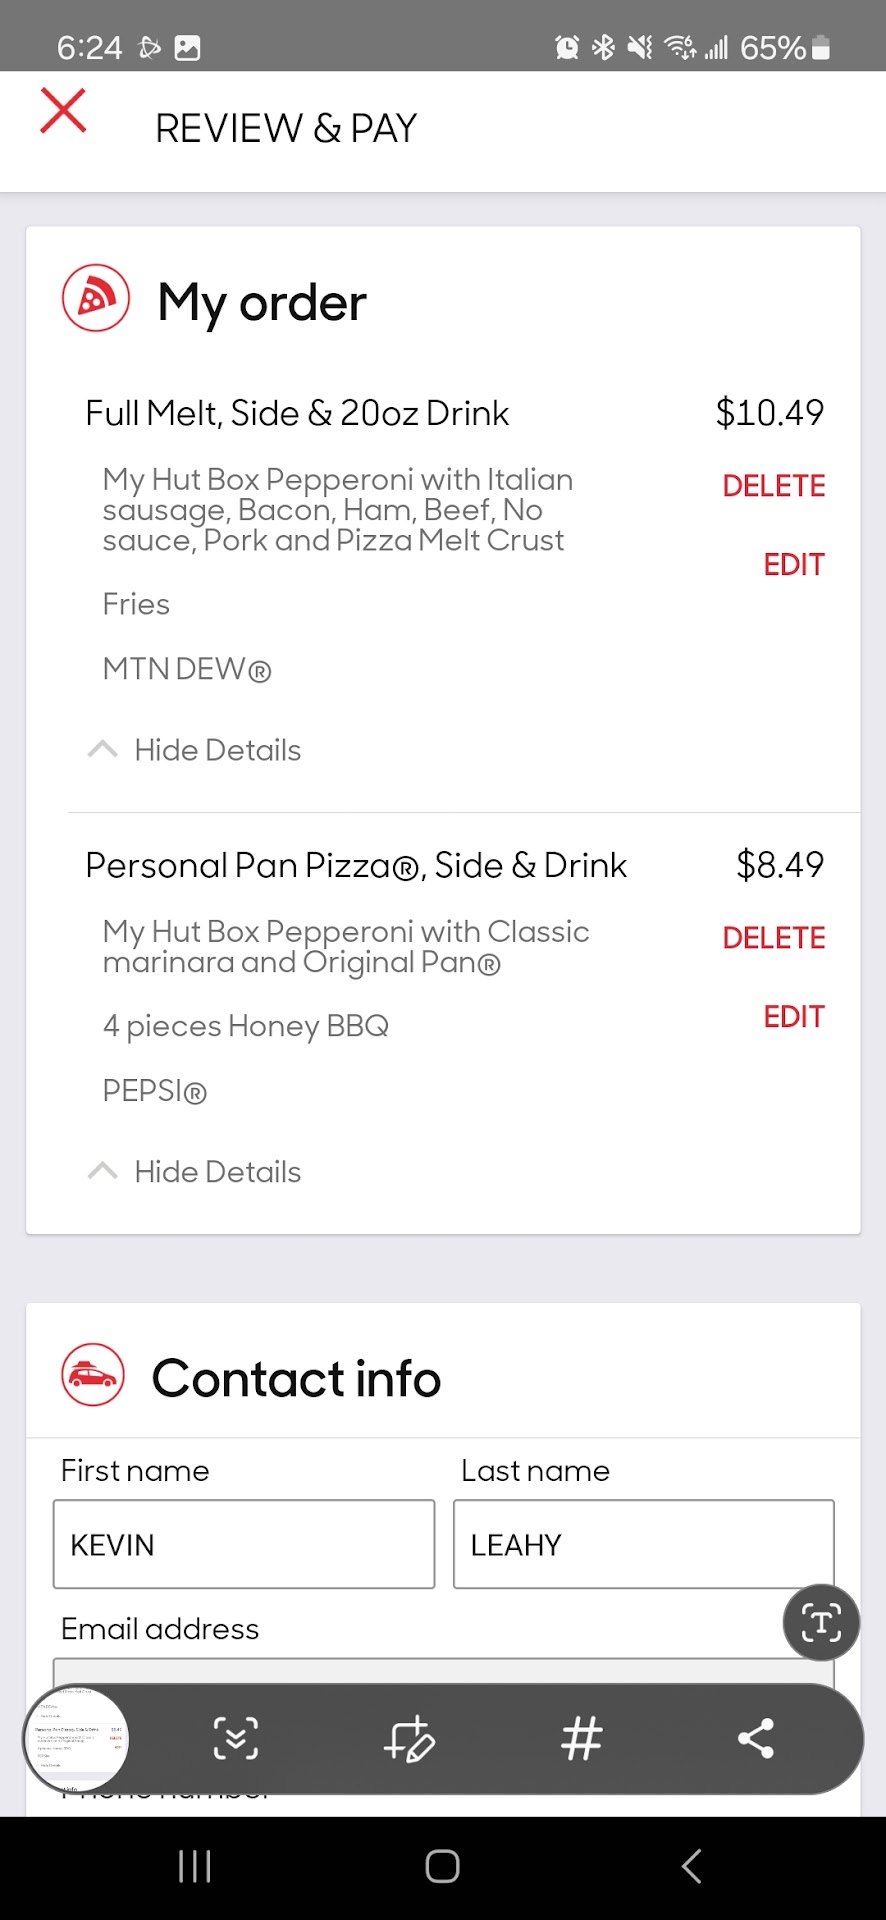Edit the First name field containing KEVIN
This screenshot has height=1920, width=886.
click(244, 1544)
